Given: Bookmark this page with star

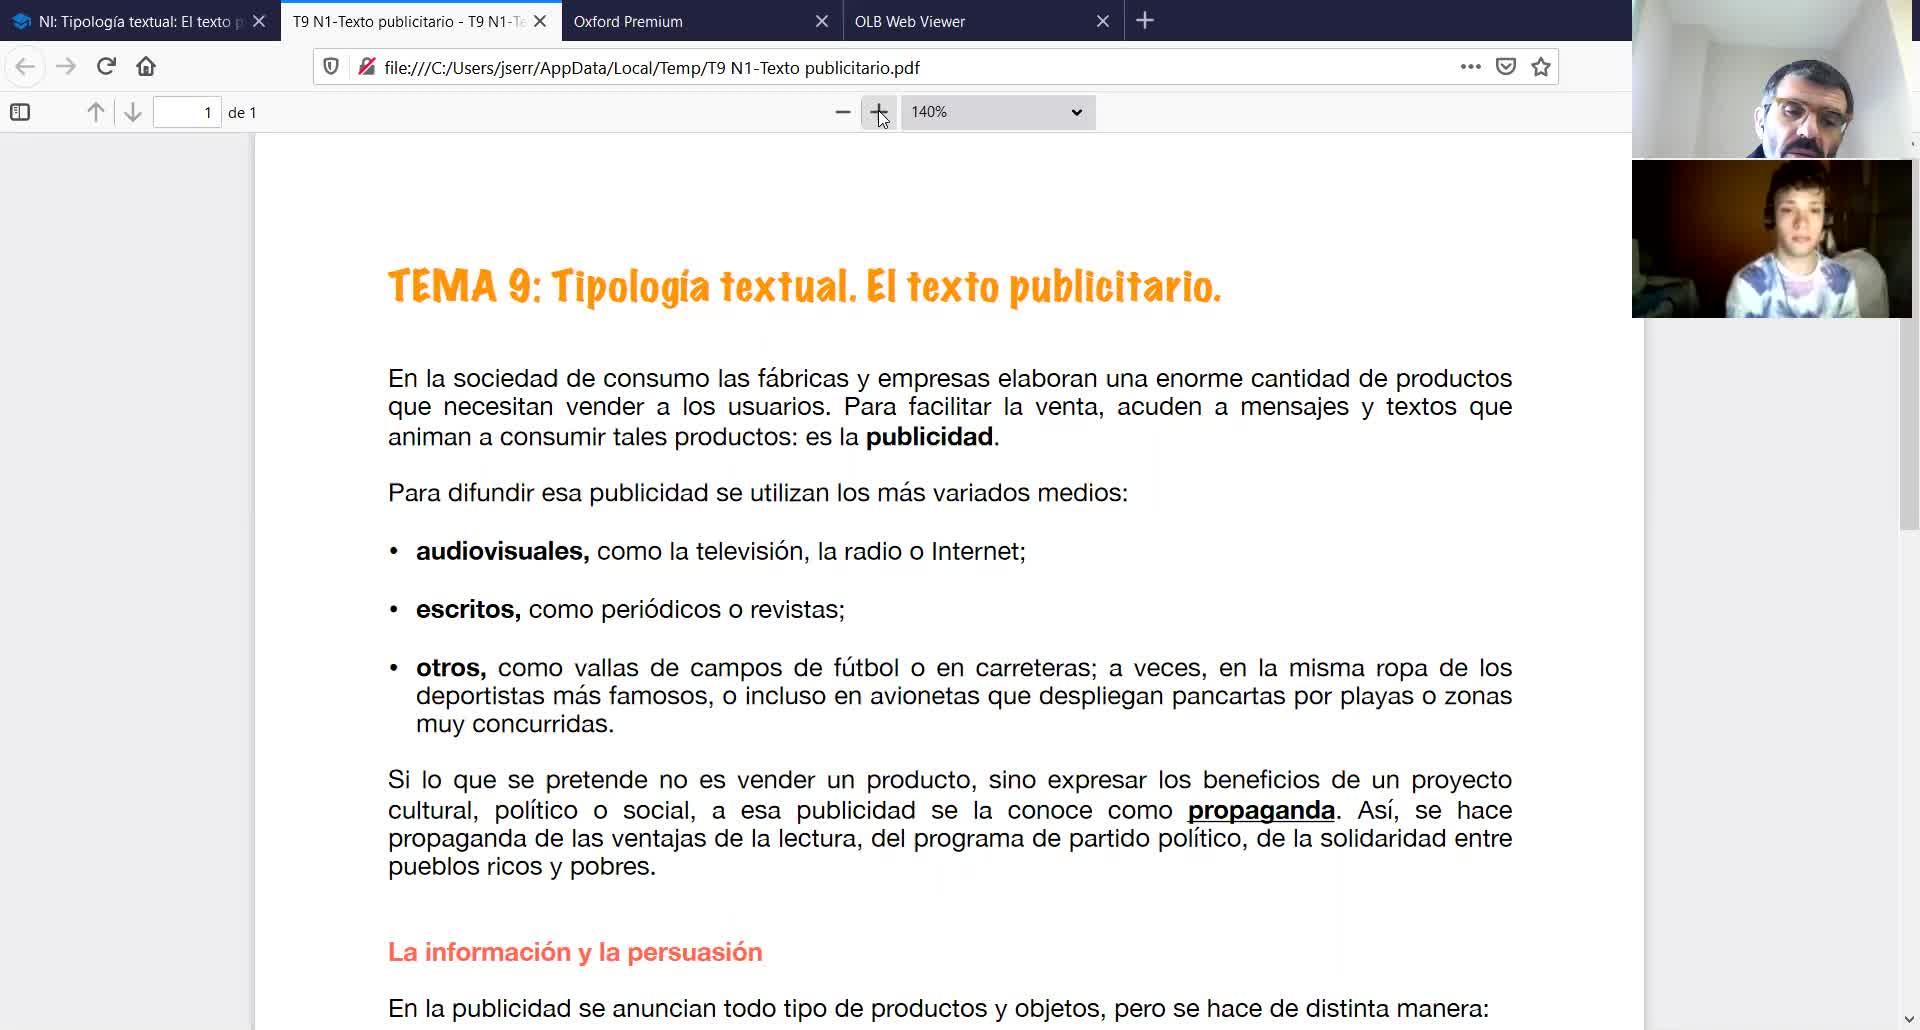Looking at the screenshot, I should [1541, 67].
